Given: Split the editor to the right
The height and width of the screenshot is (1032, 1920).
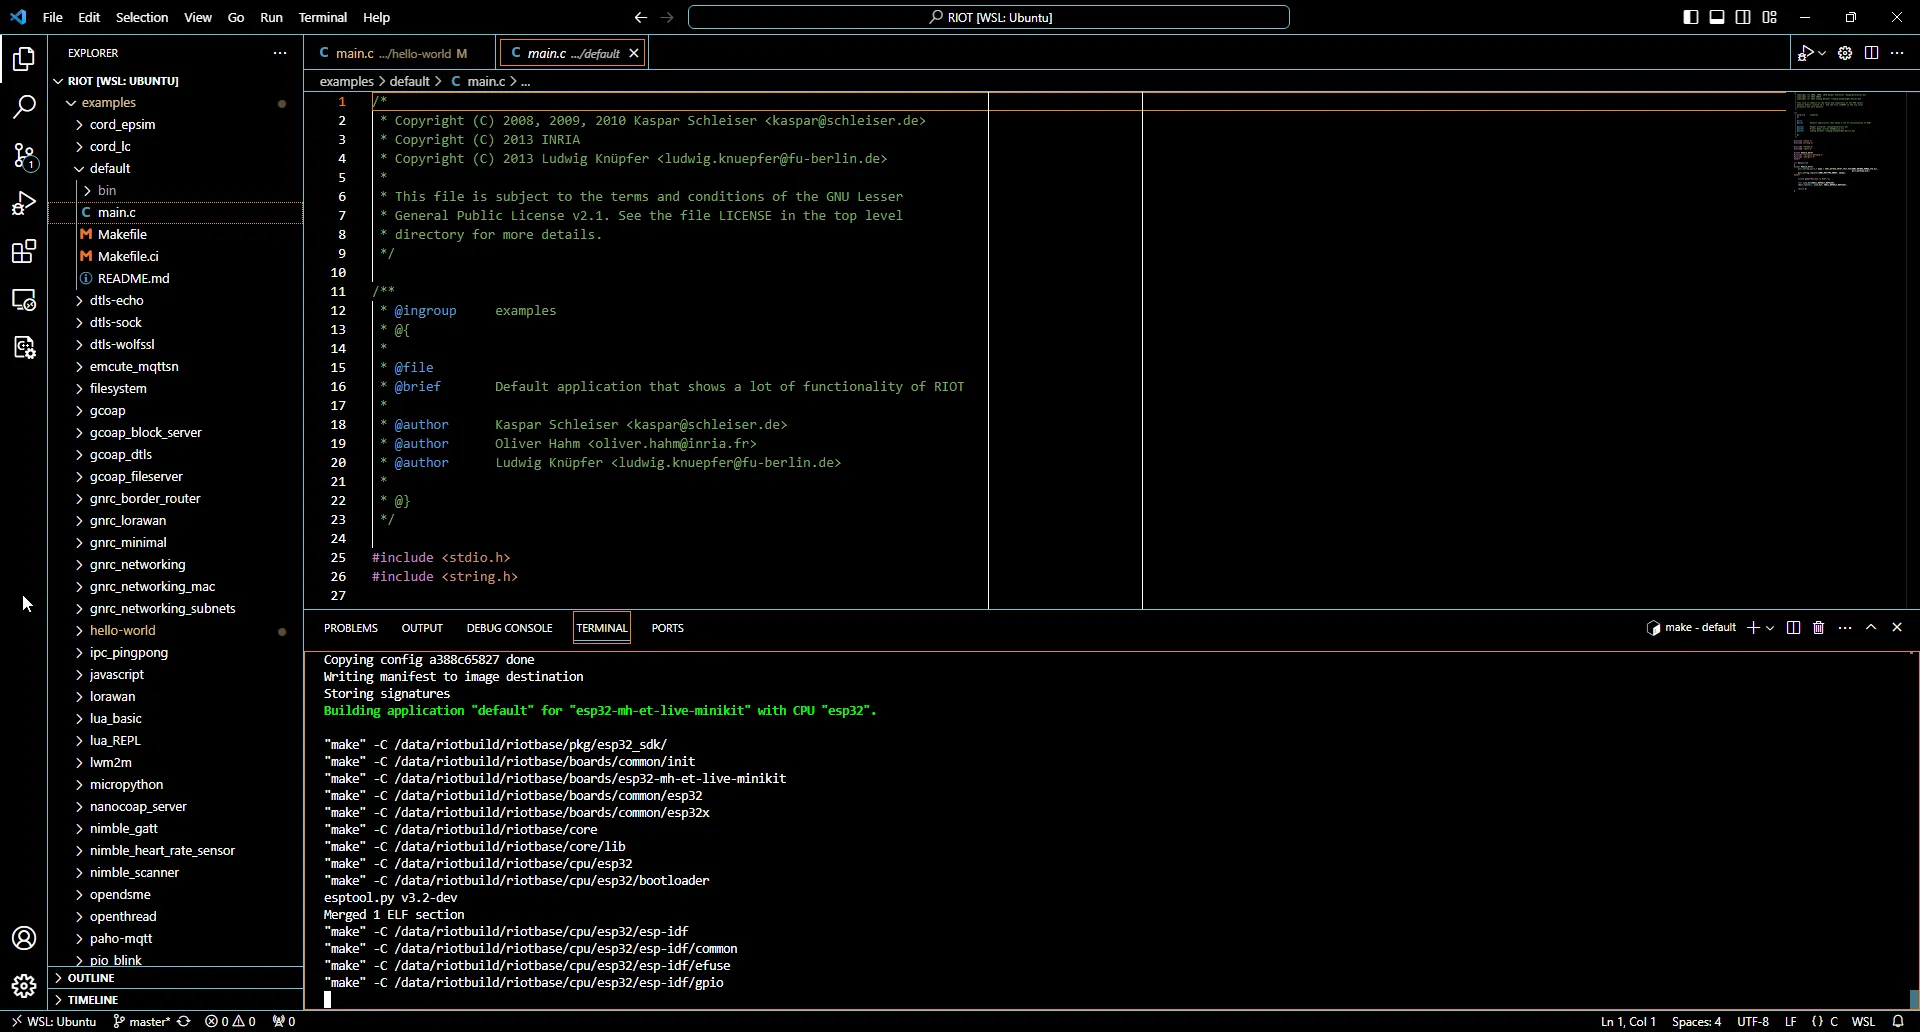Looking at the screenshot, I should pyautogui.click(x=1871, y=53).
